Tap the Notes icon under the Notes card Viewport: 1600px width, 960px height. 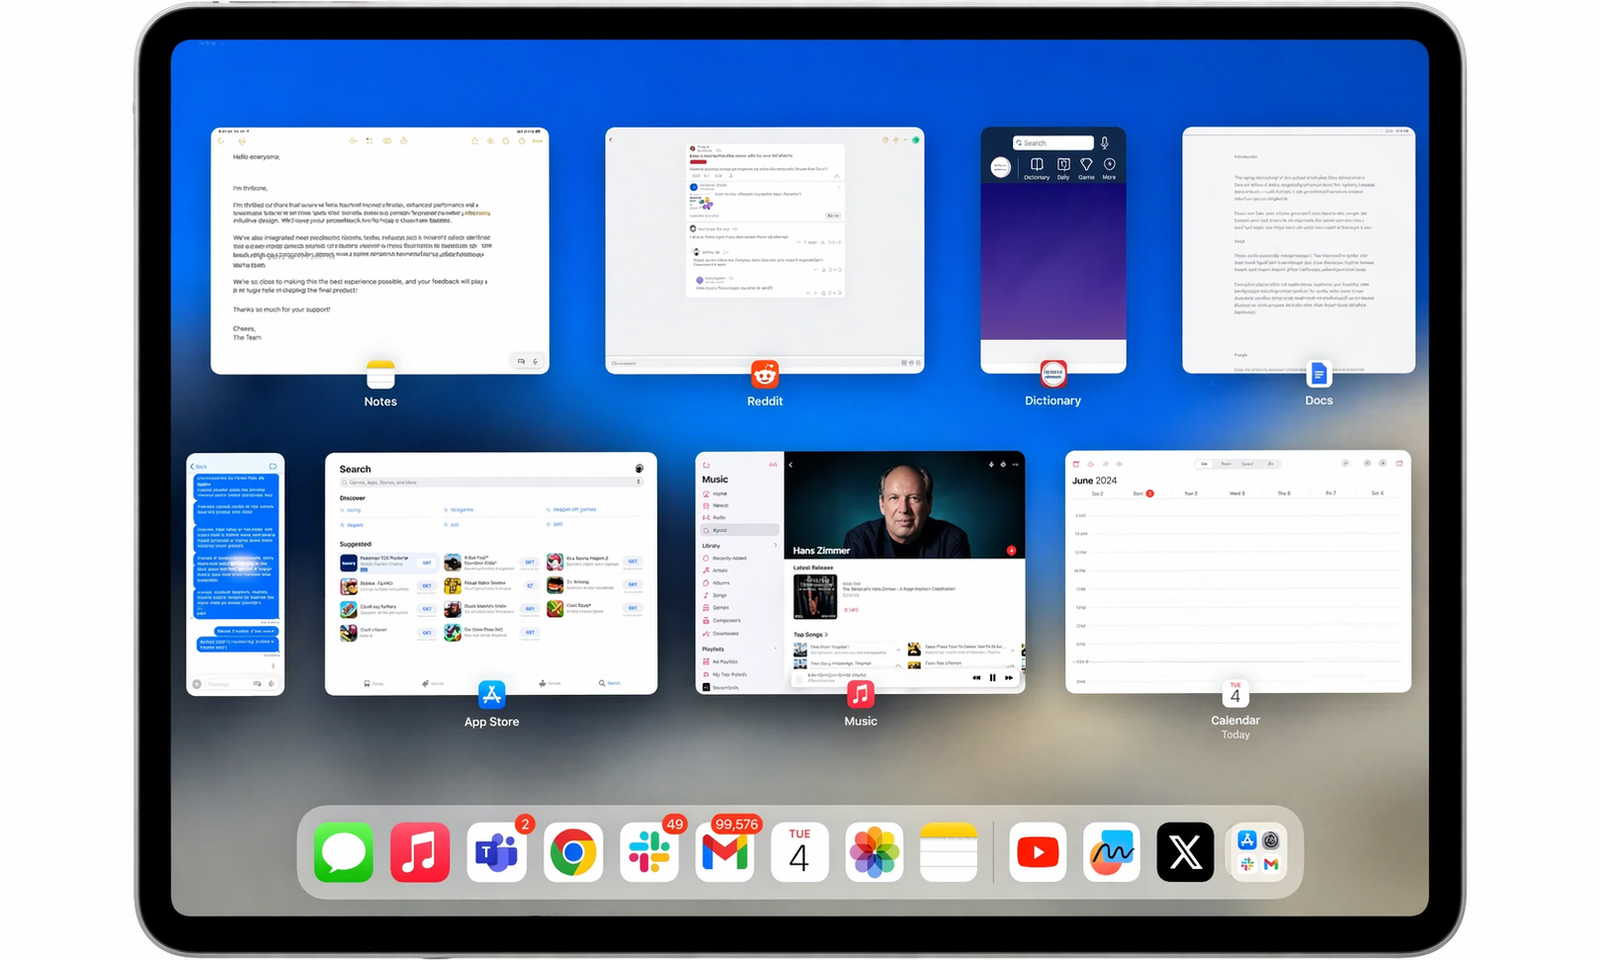pyautogui.click(x=381, y=374)
